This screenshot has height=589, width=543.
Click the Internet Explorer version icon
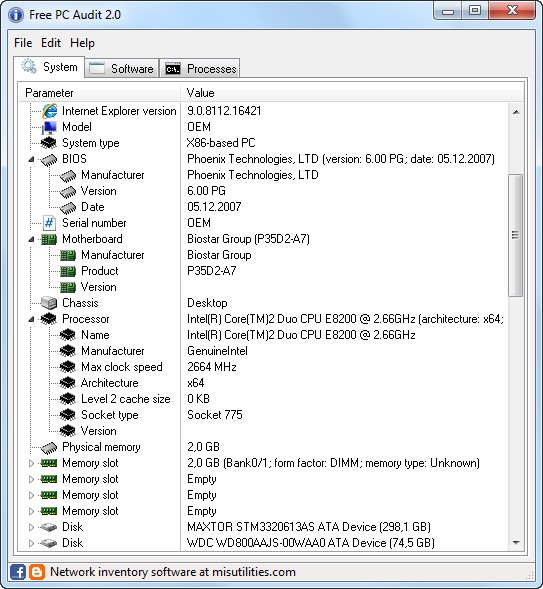point(49,111)
